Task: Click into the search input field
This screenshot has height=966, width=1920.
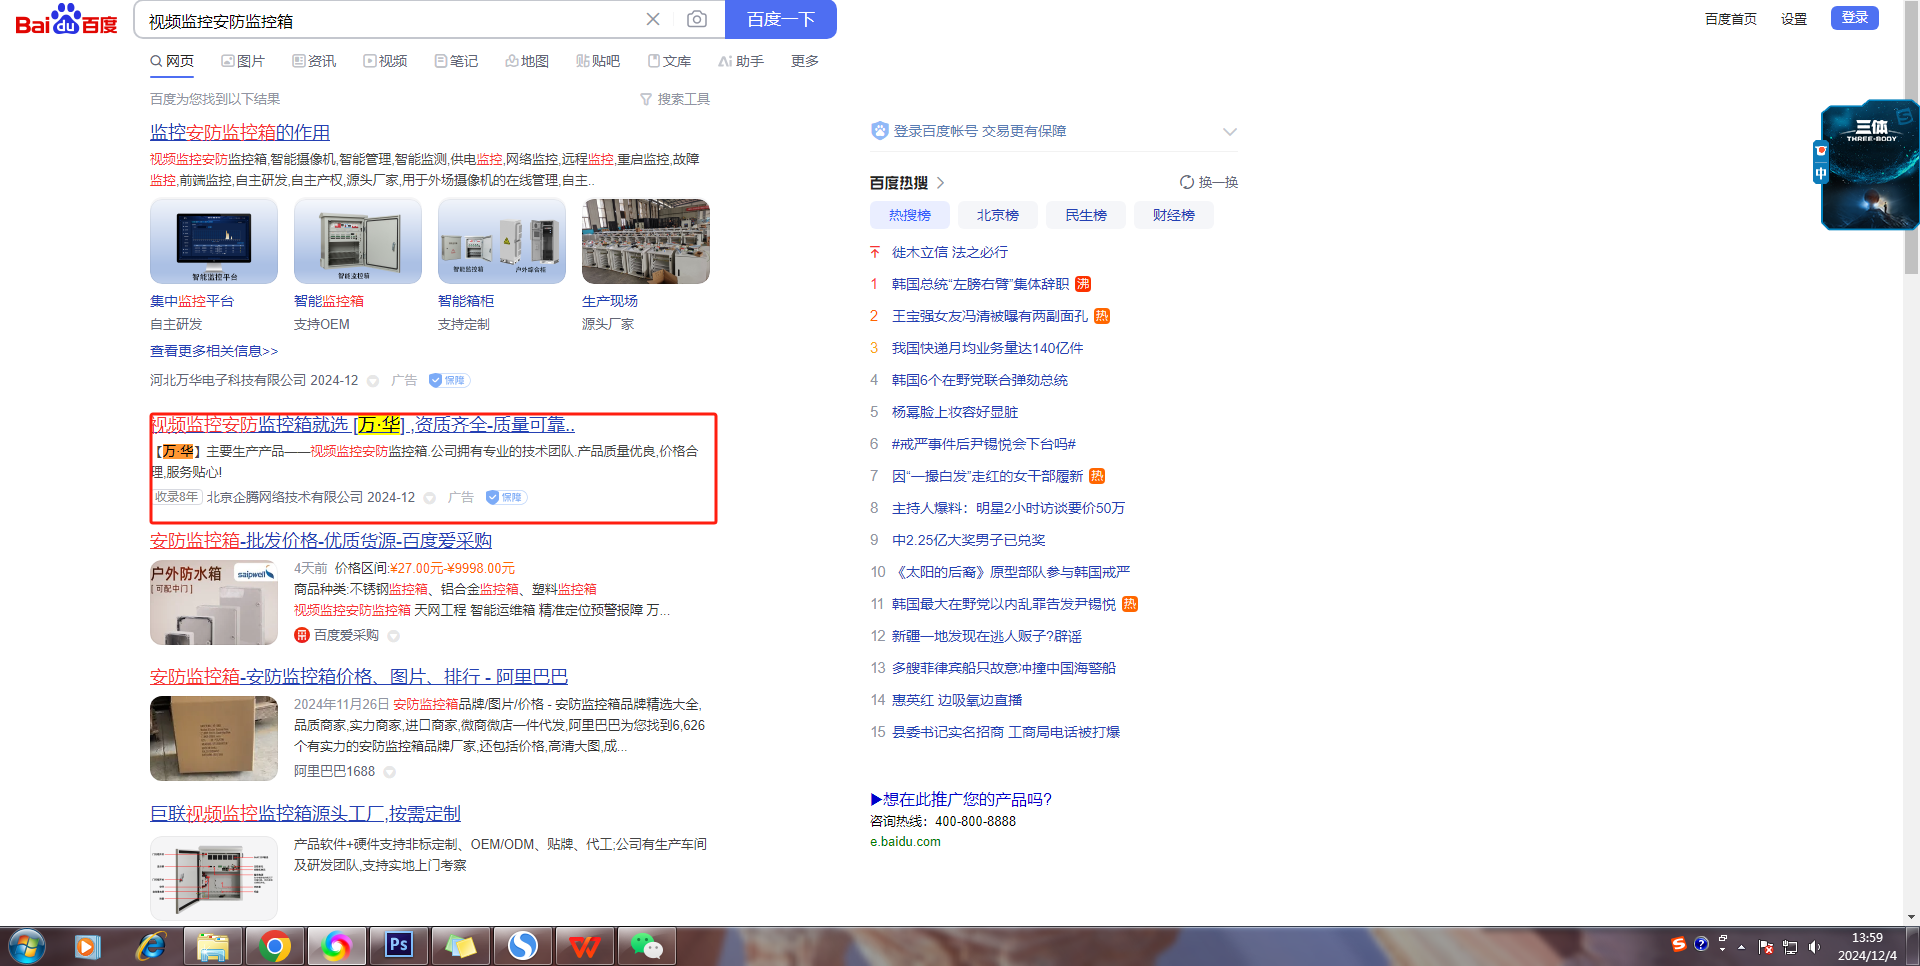Action: tap(390, 20)
